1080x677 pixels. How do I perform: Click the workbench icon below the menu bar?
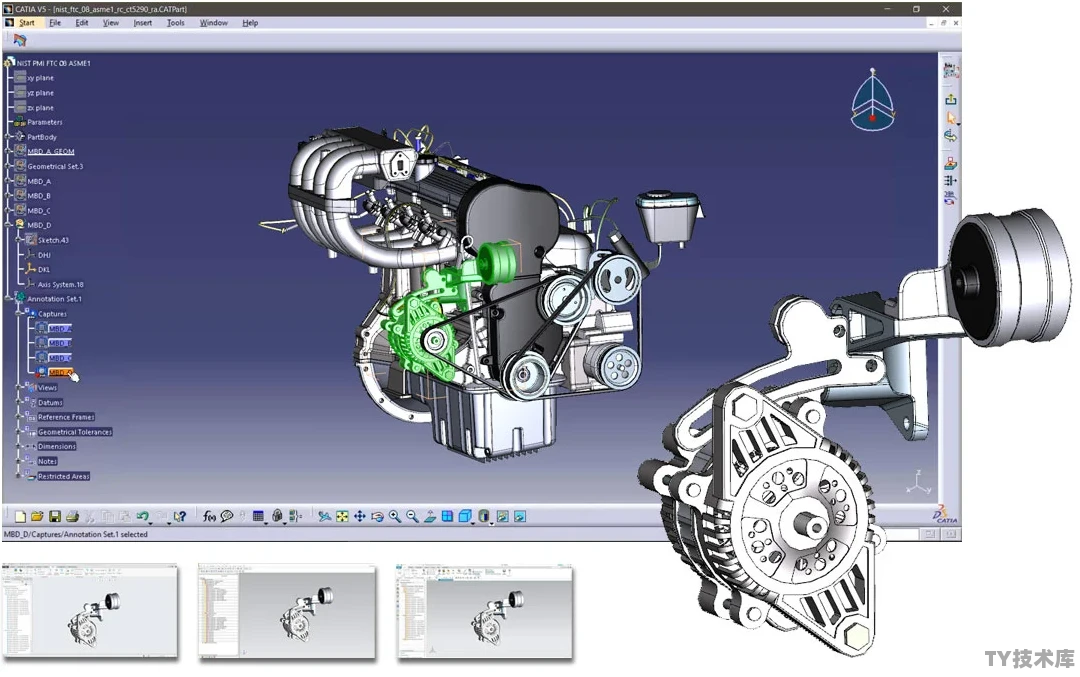coord(19,41)
